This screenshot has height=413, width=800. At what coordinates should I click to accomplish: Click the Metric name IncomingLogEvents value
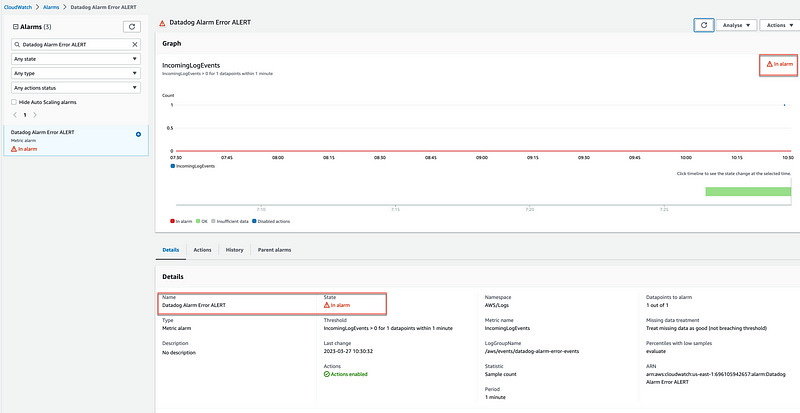pos(507,328)
